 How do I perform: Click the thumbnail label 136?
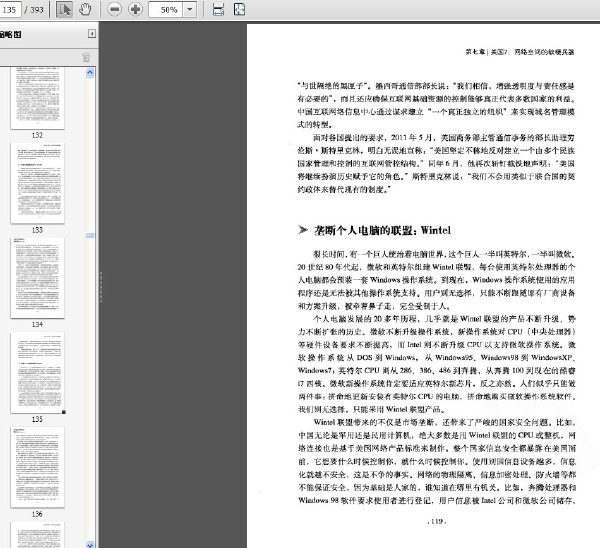tap(37, 514)
